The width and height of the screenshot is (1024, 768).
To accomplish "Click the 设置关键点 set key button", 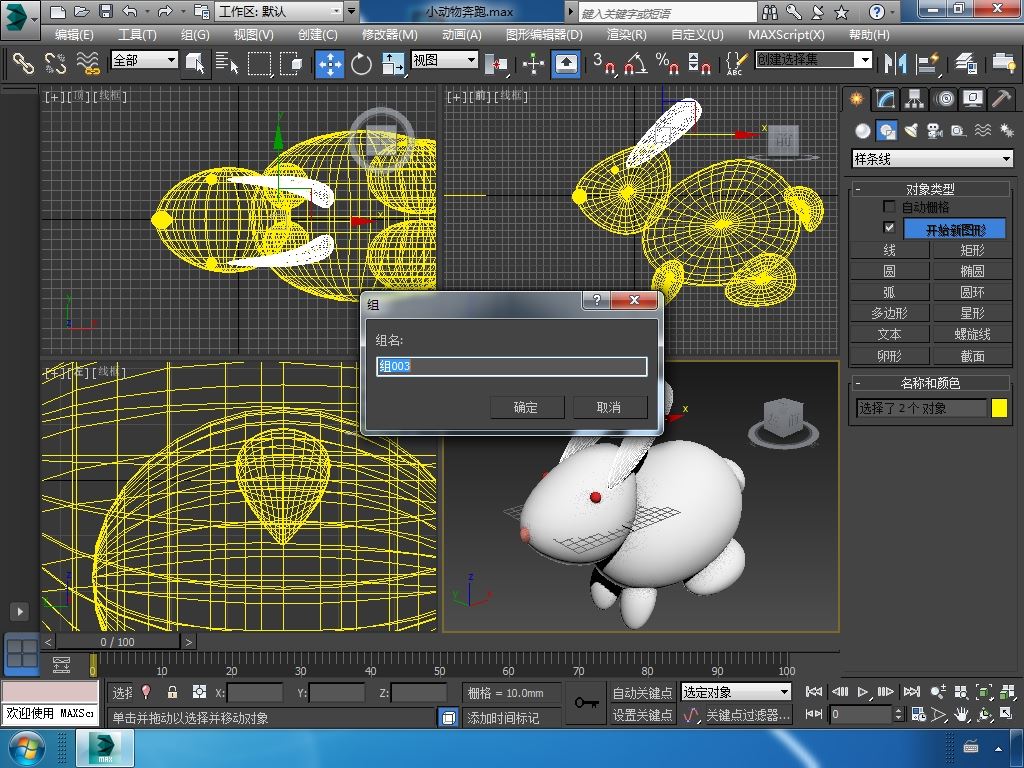I will click(x=643, y=715).
